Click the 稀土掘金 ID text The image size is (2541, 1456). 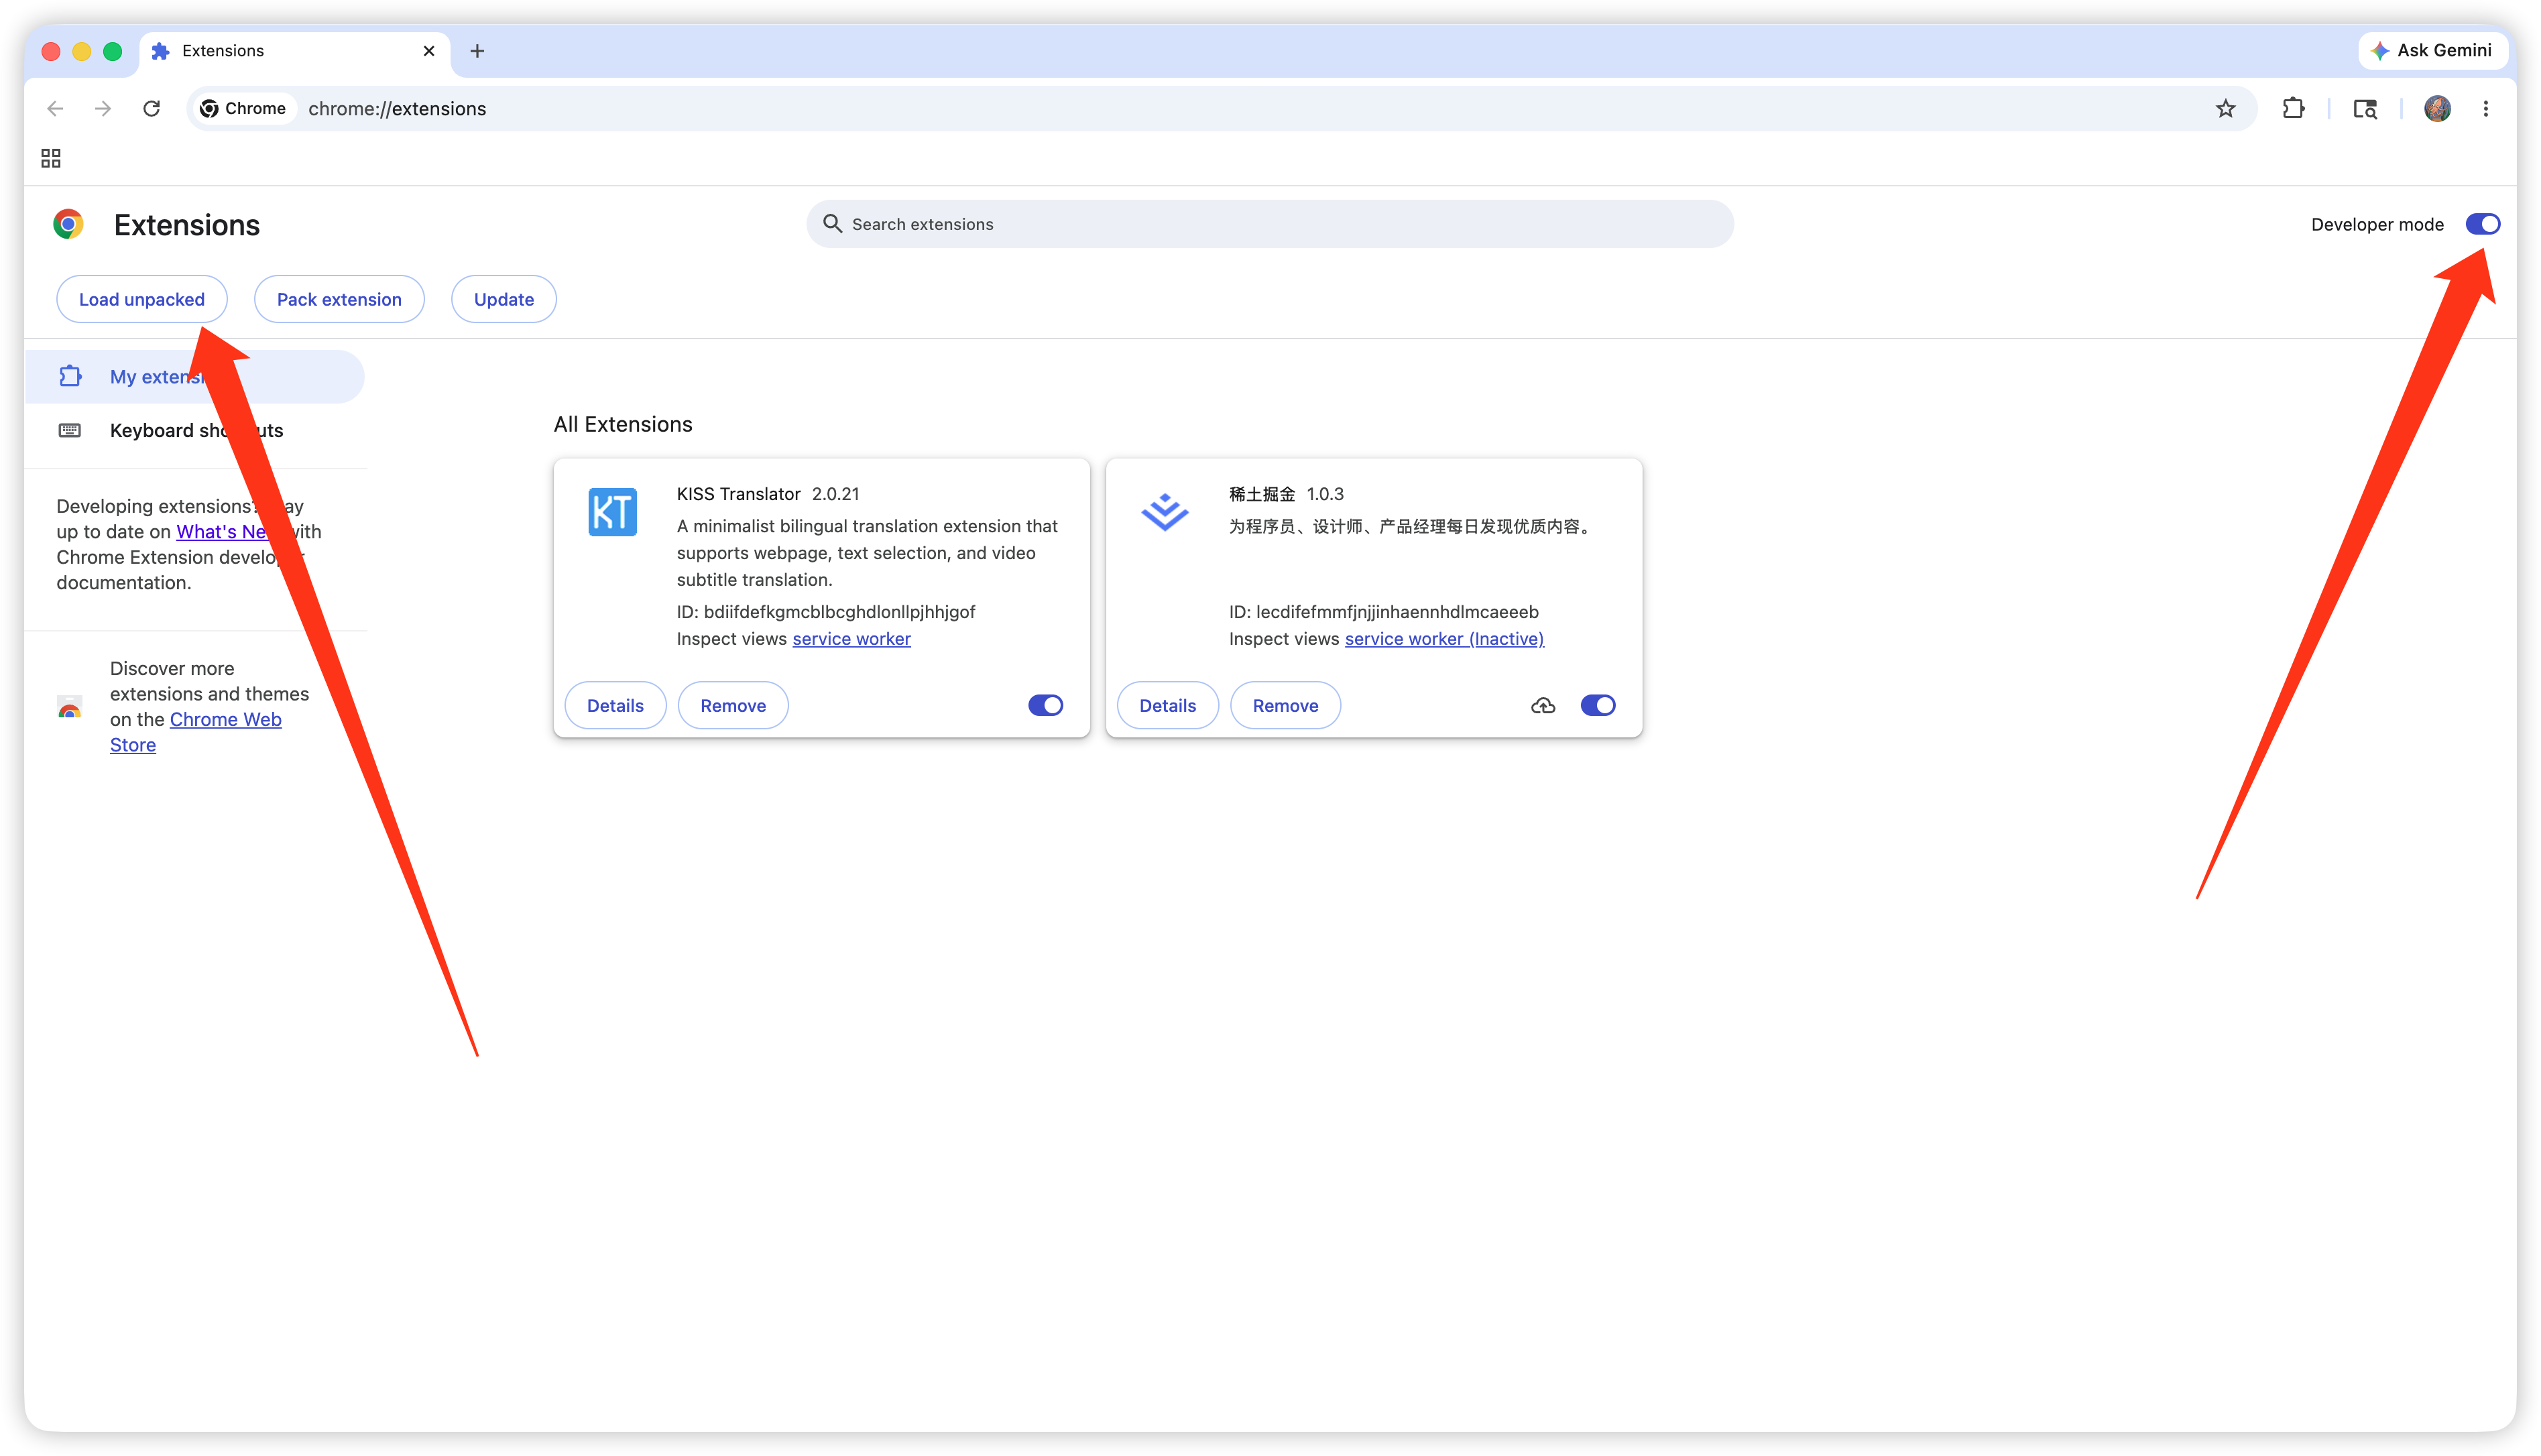1384,612
